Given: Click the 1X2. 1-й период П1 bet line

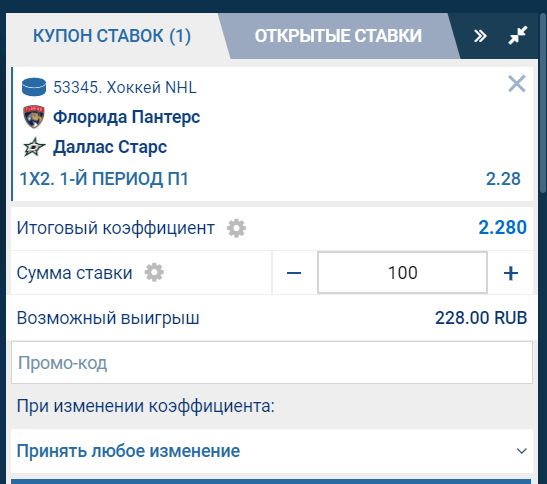Looking at the screenshot, I should 104,179.
